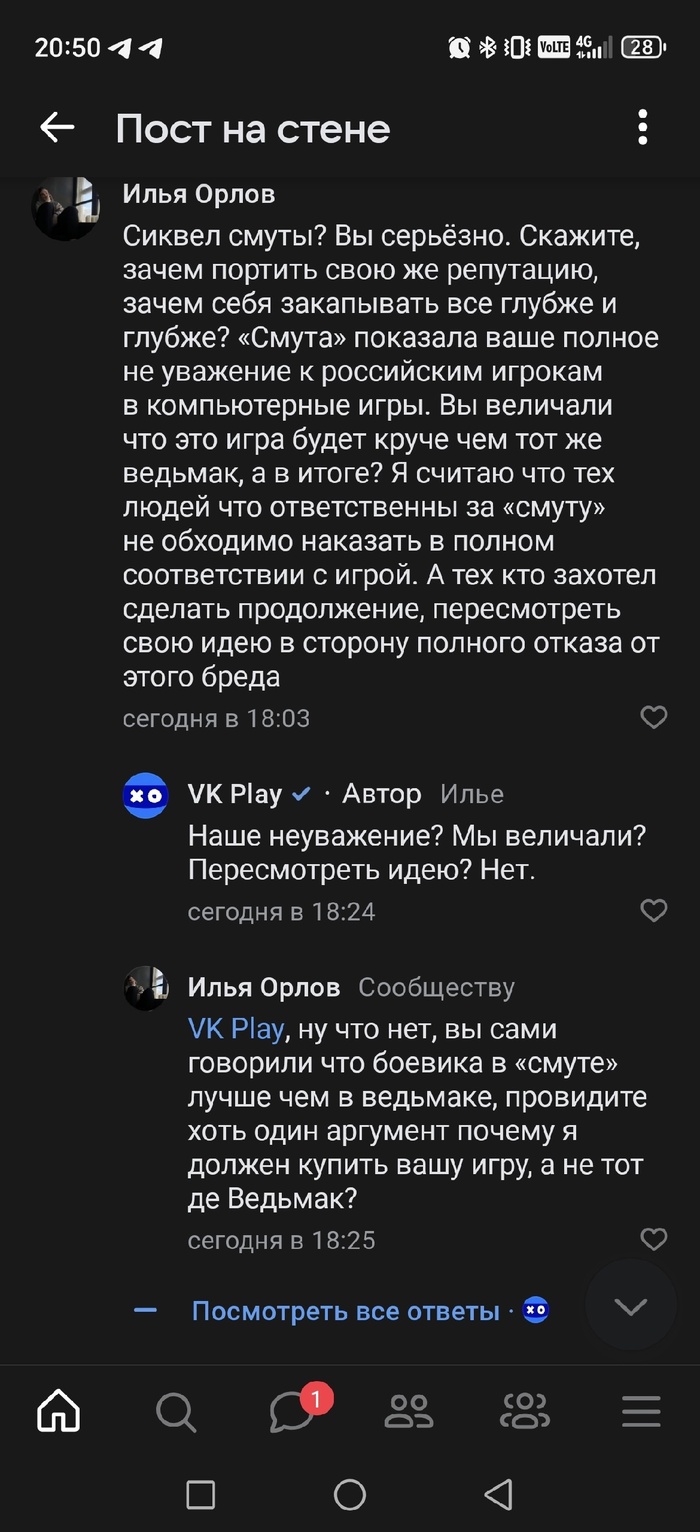700x1532 pixels.
Task: Tap the back arrow in header
Action: pos(57,128)
